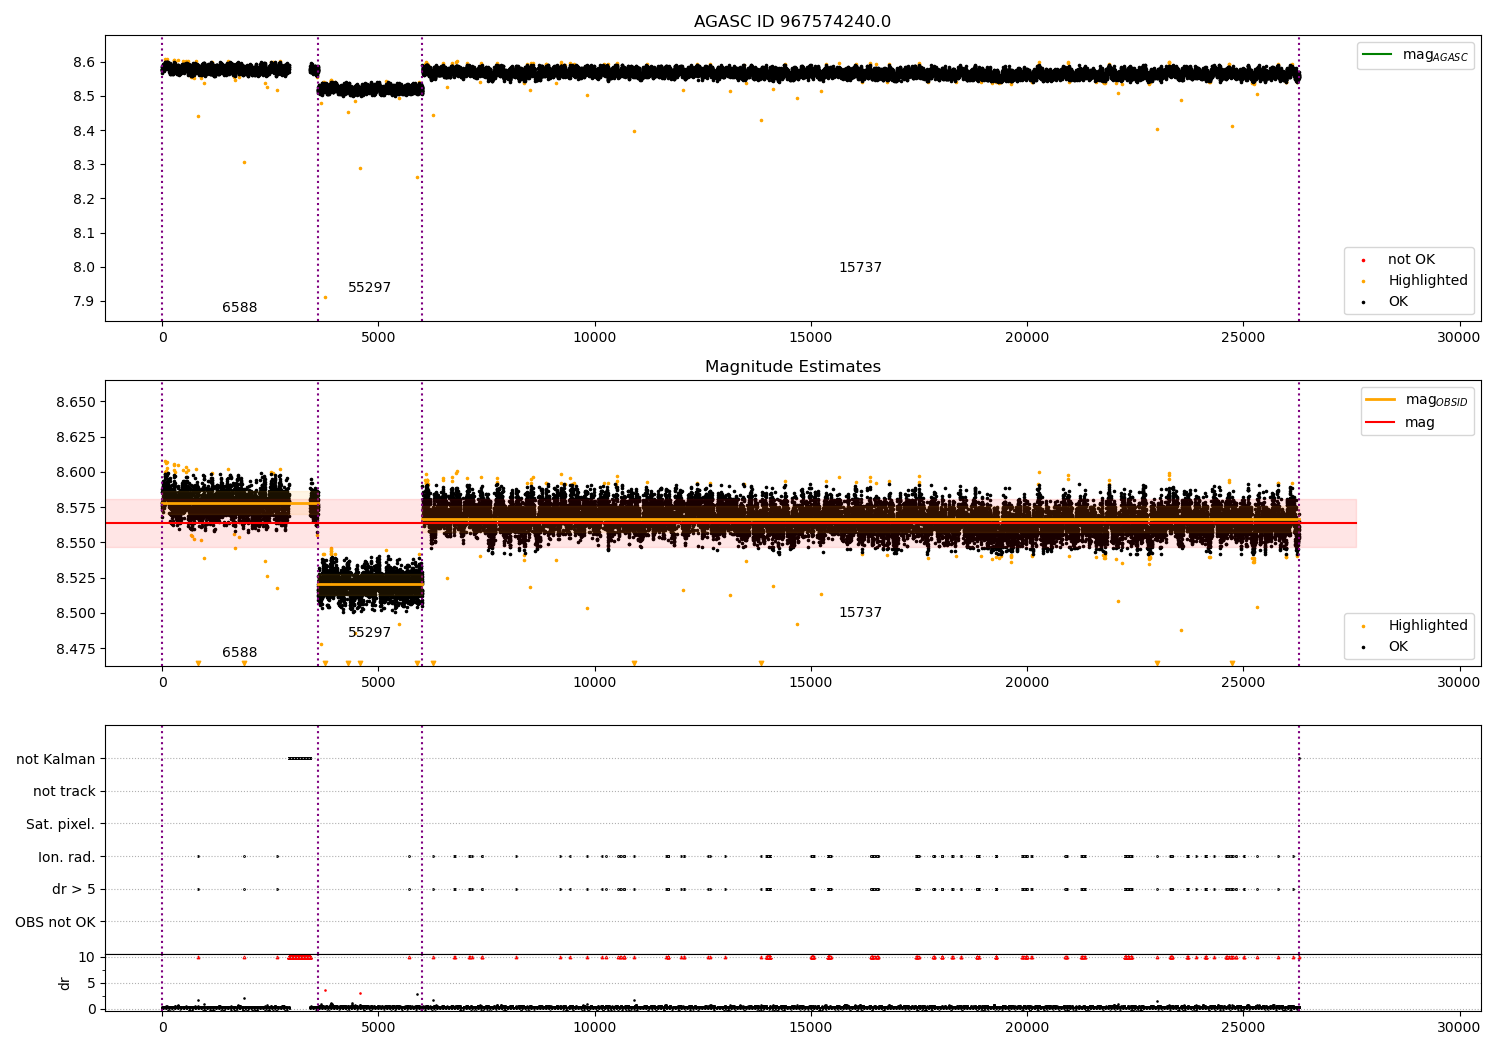The width and height of the screenshot is (1500, 1050).
Task: Click the "10000" x-axis tick under bottom plot
Action: point(594,1027)
